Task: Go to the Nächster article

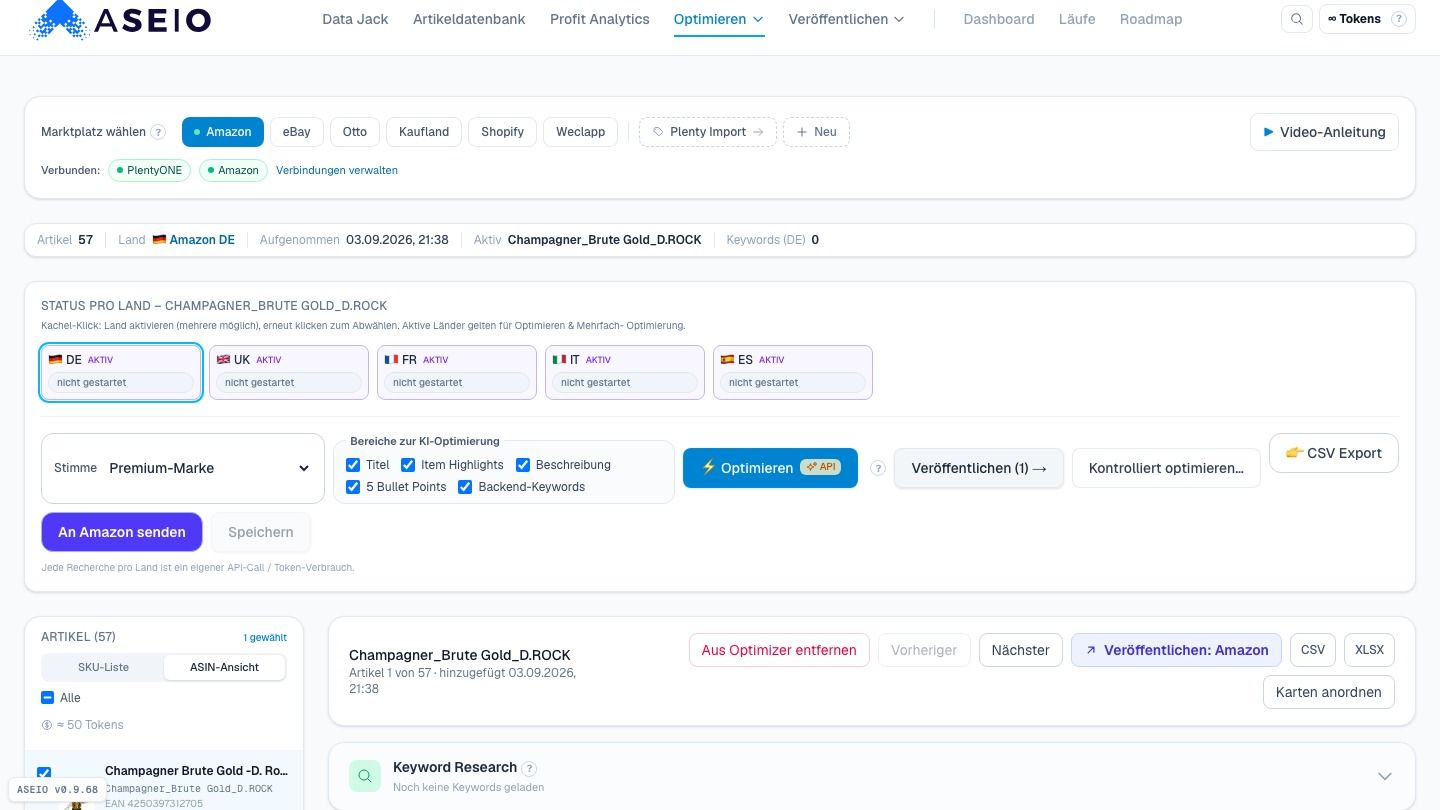Action: (1020, 650)
